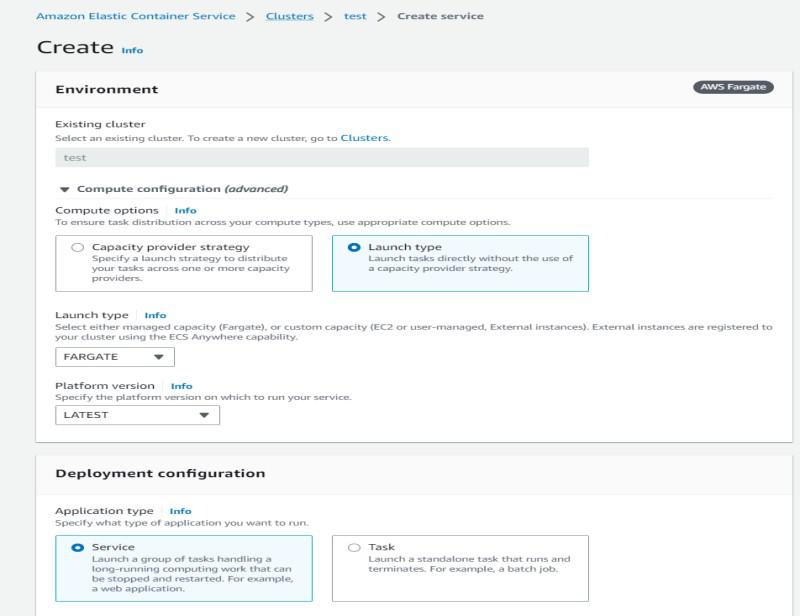This screenshot has height=616, width=800.
Task: Open Info link beside Application type
Action: [x=180, y=511]
